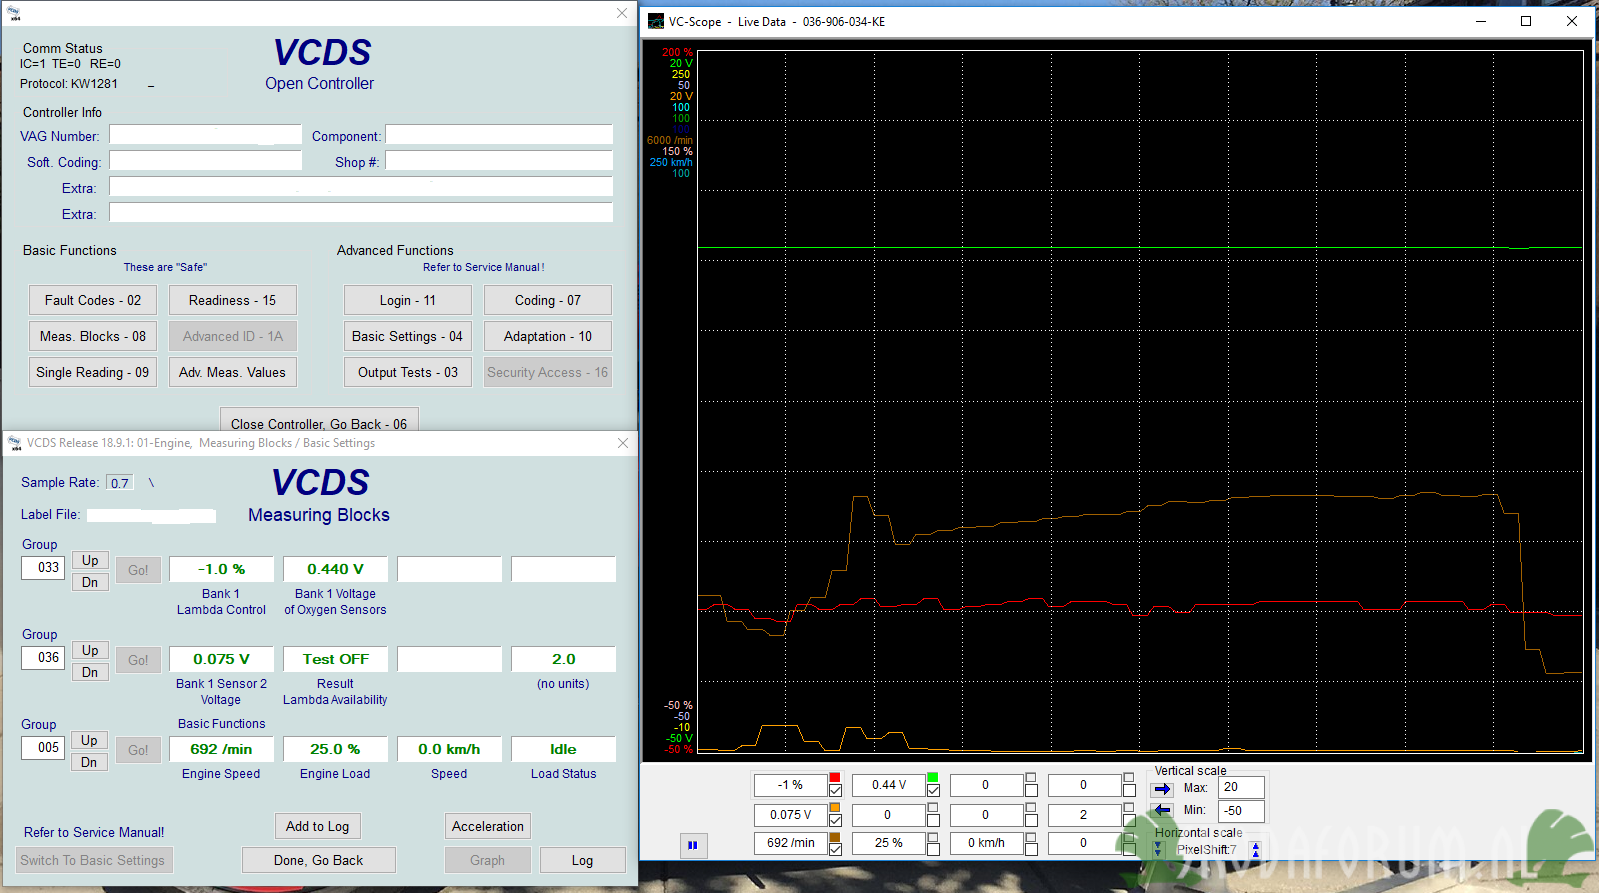Click the VAG Number field
The image size is (1599, 893).
click(205, 135)
